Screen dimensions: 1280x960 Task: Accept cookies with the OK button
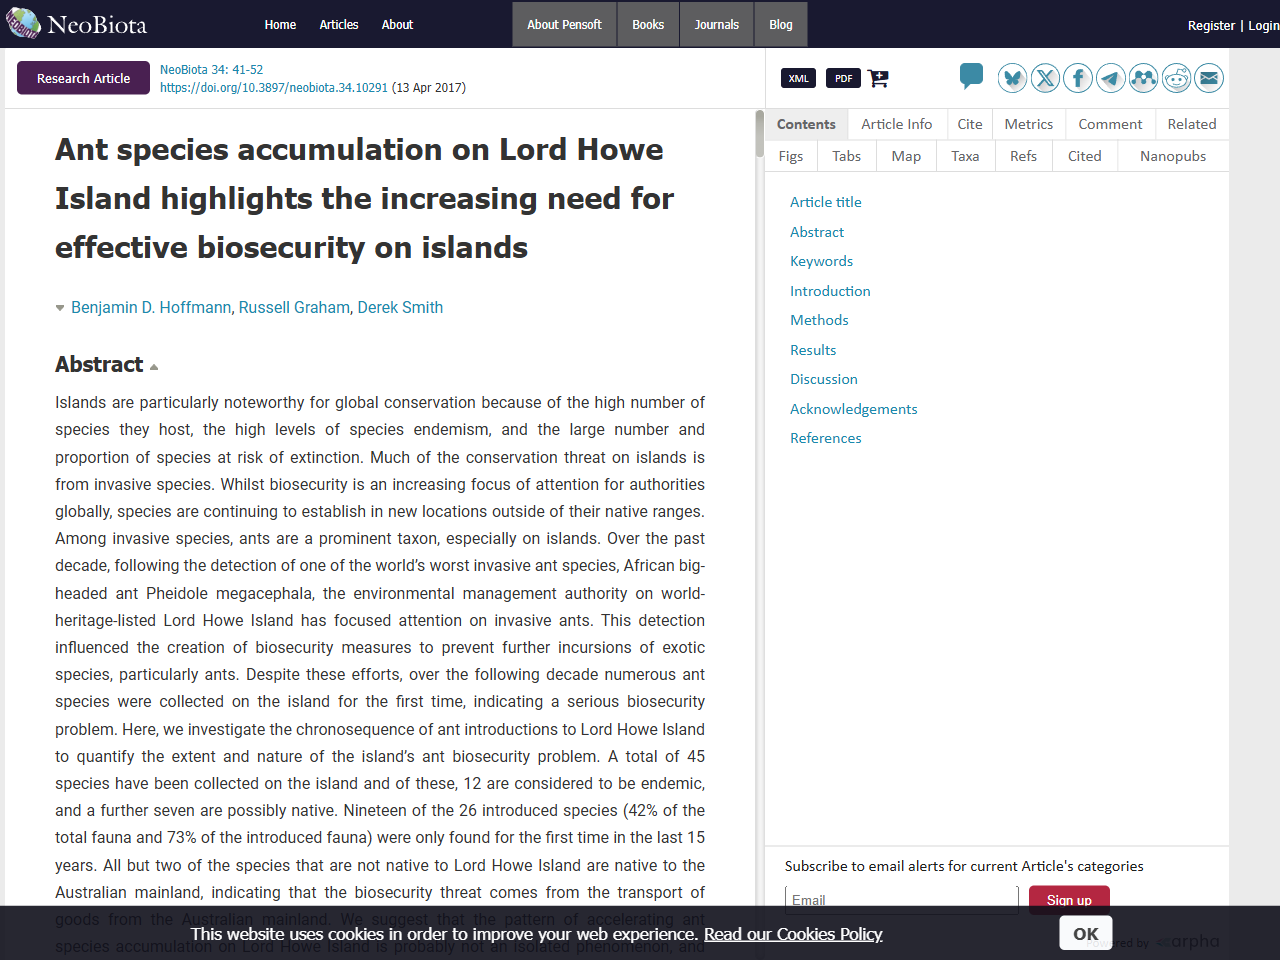tap(1085, 932)
